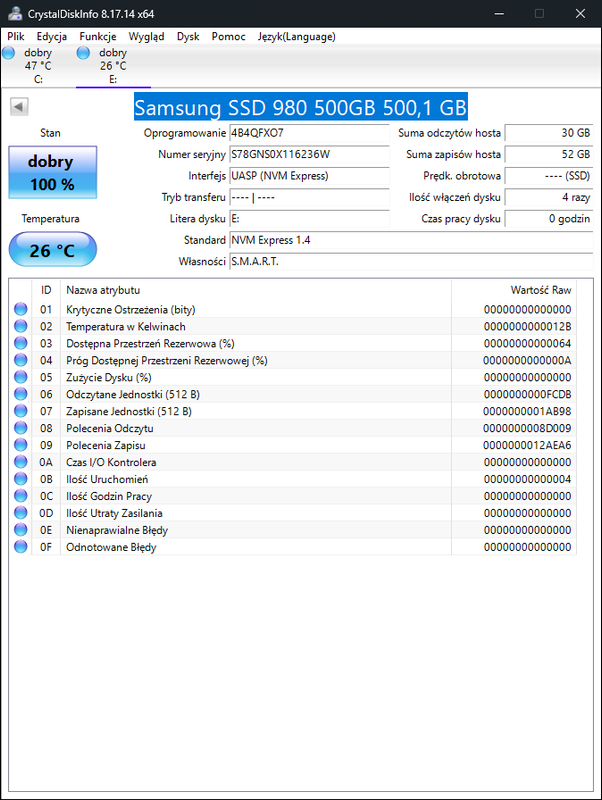Click status icon of Odczytane Jednostki row
The width and height of the screenshot is (602, 800).
point(20,394)
